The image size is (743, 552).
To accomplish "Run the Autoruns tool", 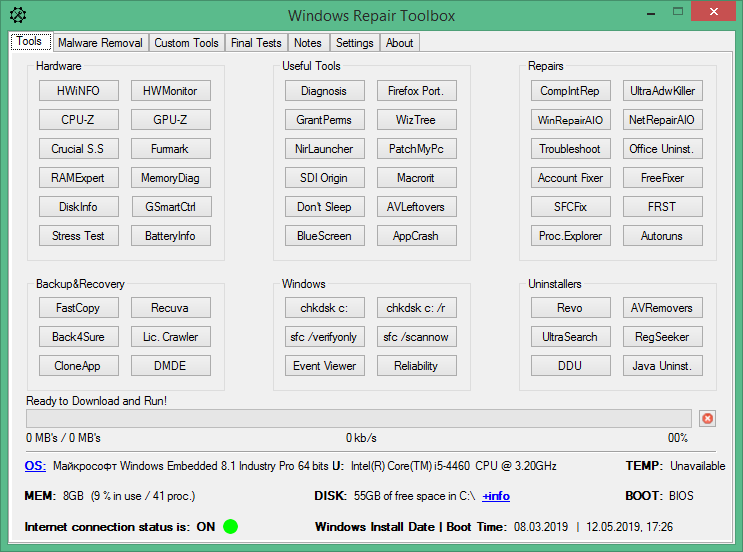I will 662,235.
